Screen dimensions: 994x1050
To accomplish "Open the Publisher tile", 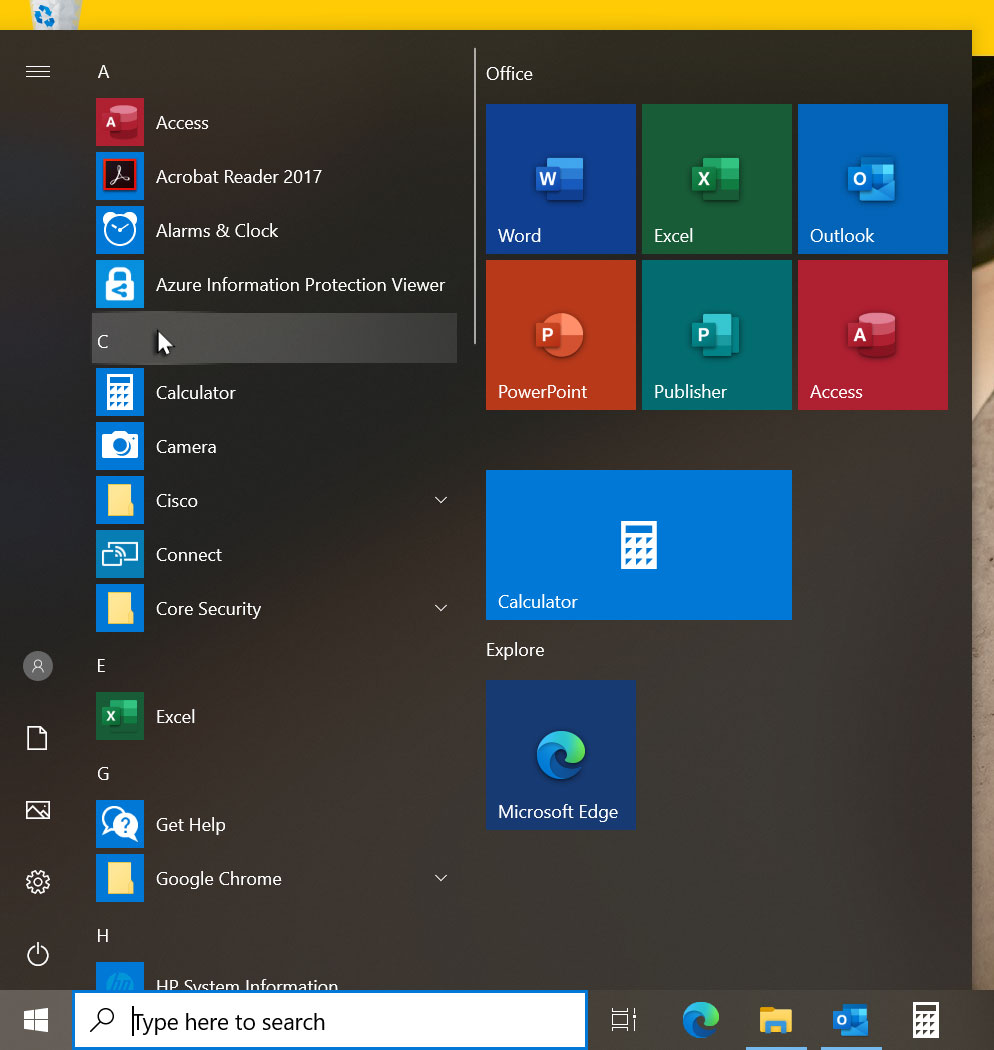I will coord(716,335).
